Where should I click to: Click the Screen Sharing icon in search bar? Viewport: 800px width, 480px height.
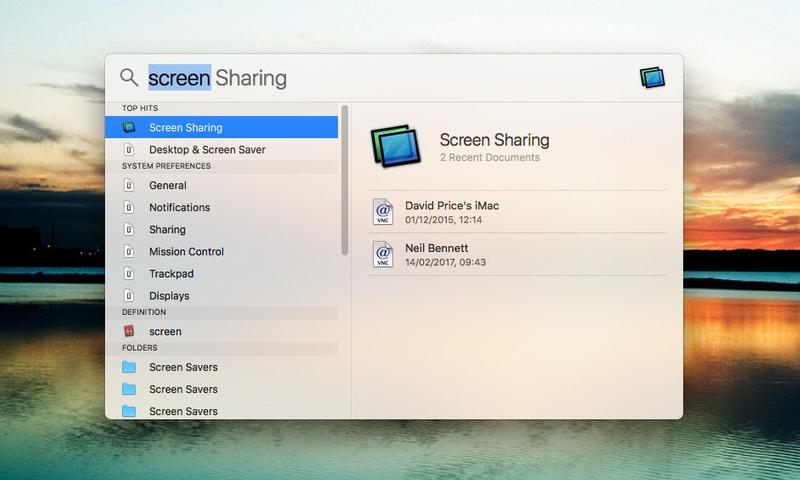click(x=653, y=78)
